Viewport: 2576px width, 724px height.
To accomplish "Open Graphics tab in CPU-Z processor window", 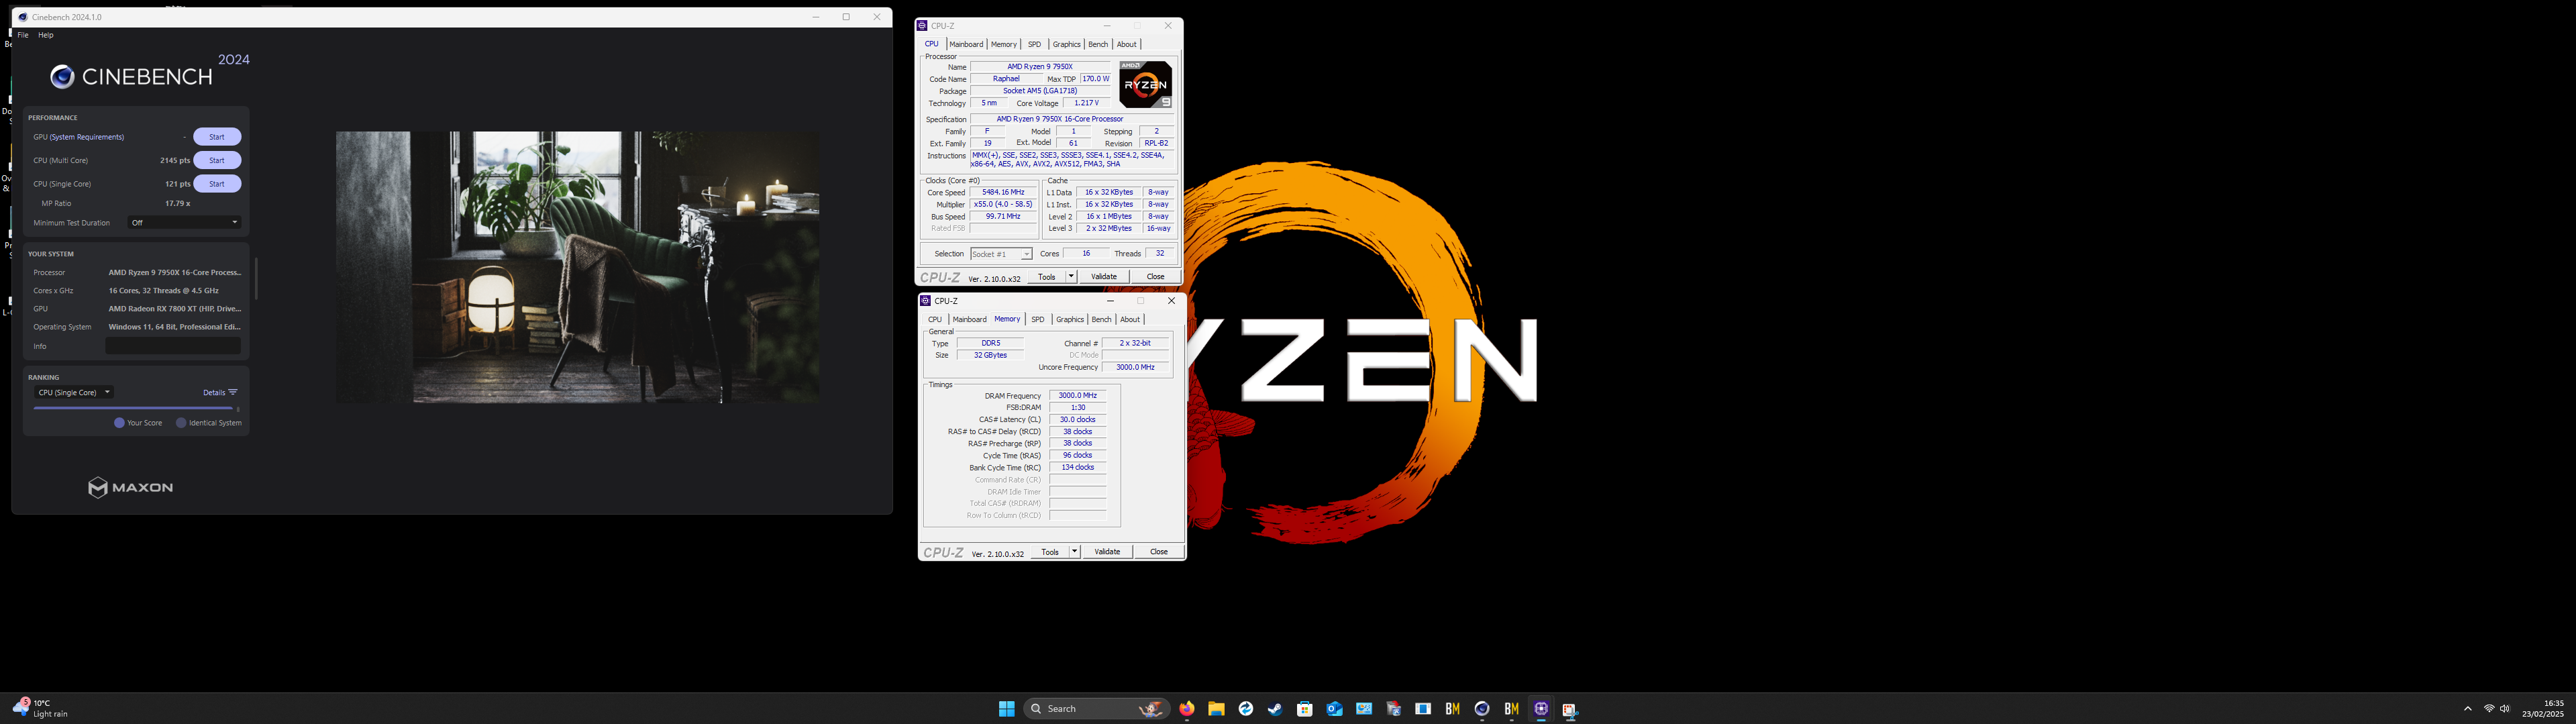I will [1066, 44].
